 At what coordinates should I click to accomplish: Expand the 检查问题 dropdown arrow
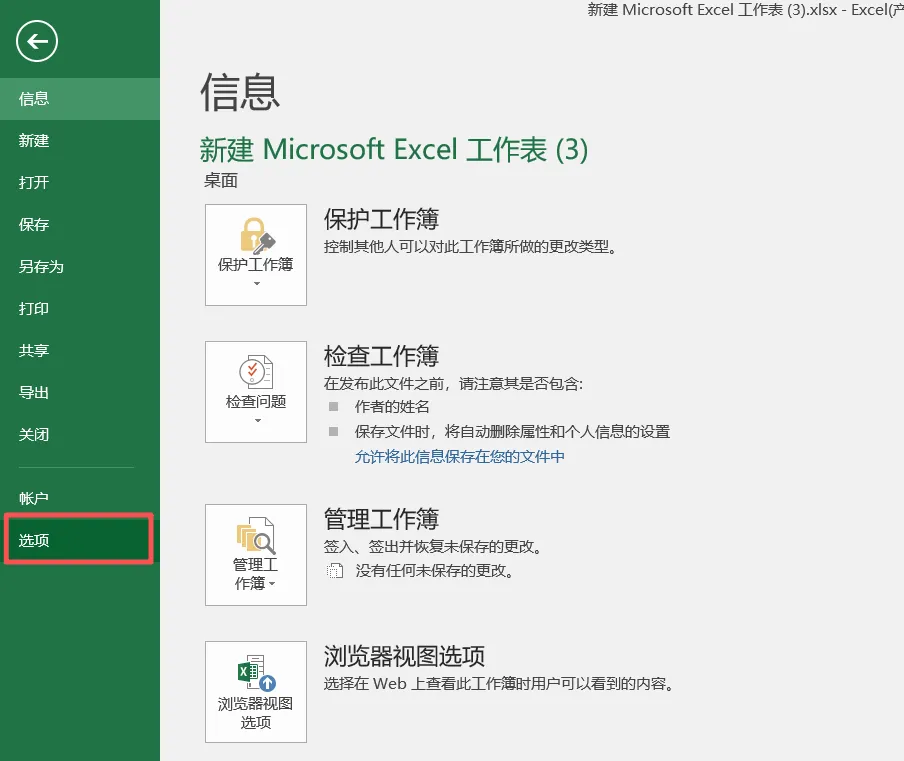[x=258, y=421]
